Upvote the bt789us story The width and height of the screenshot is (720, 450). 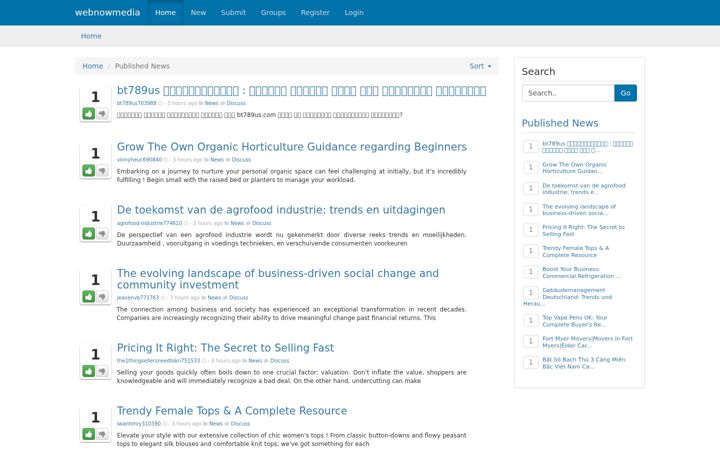point(89,113)
